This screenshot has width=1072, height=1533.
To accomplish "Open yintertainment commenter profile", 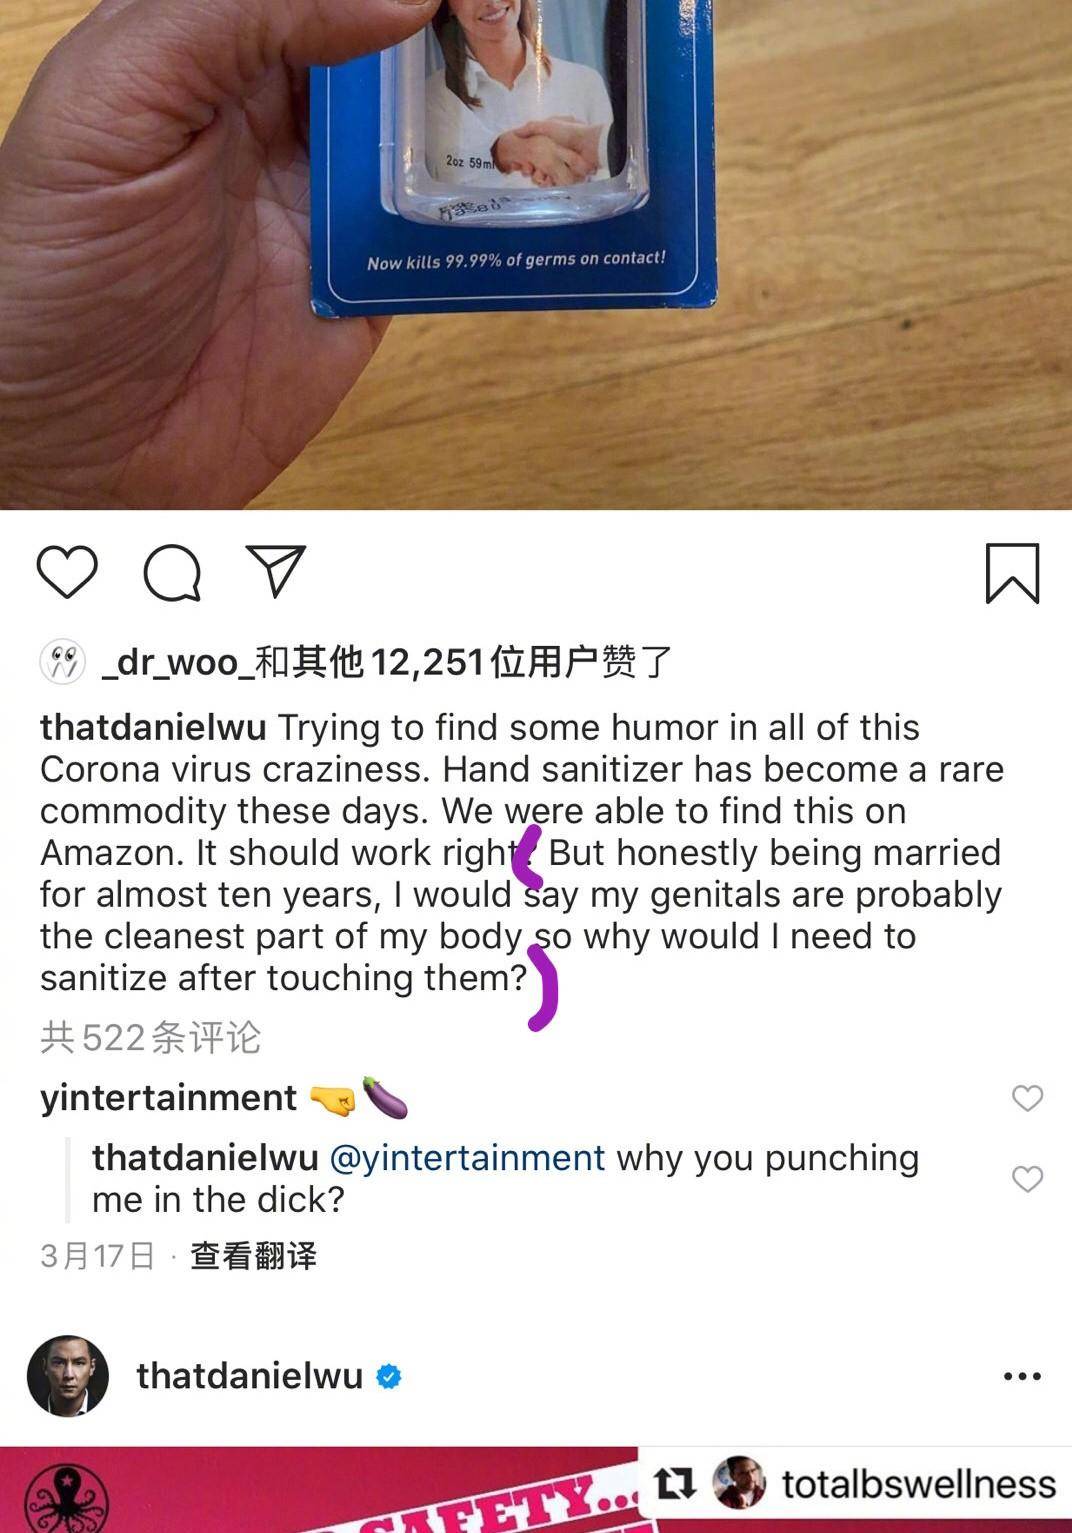I will click(x=168, y=1098).
